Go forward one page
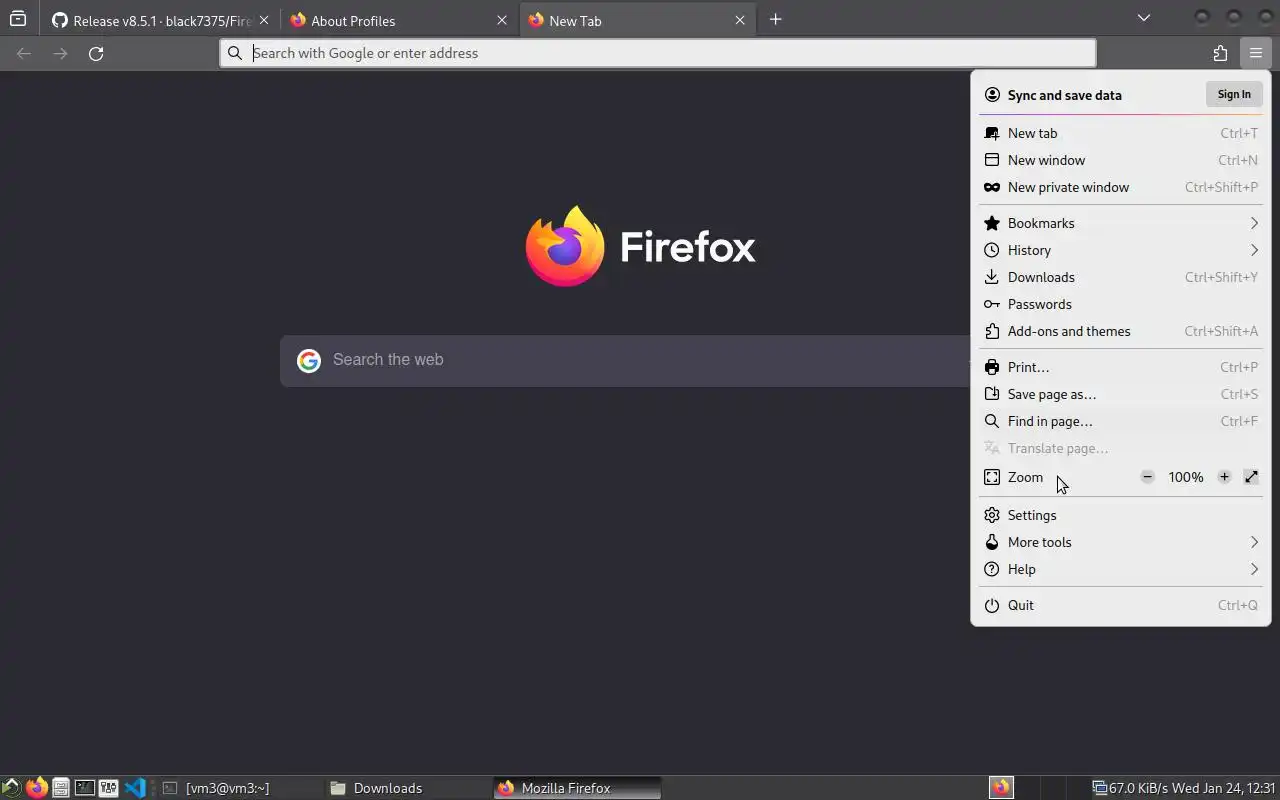Viewport: 1280px width, 800px height. [x=60, y=53]
